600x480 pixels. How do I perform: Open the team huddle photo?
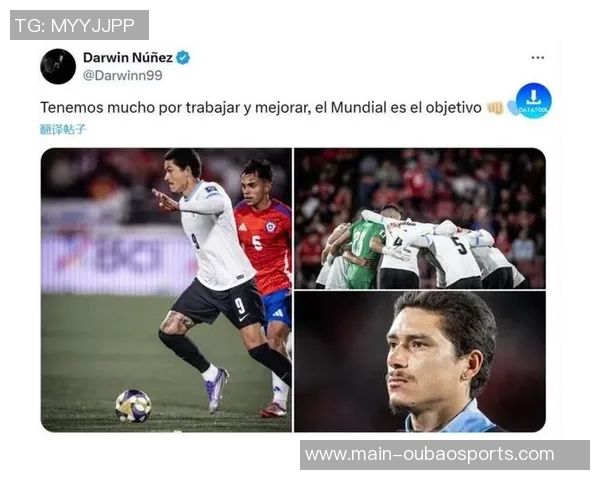point(420,218)
